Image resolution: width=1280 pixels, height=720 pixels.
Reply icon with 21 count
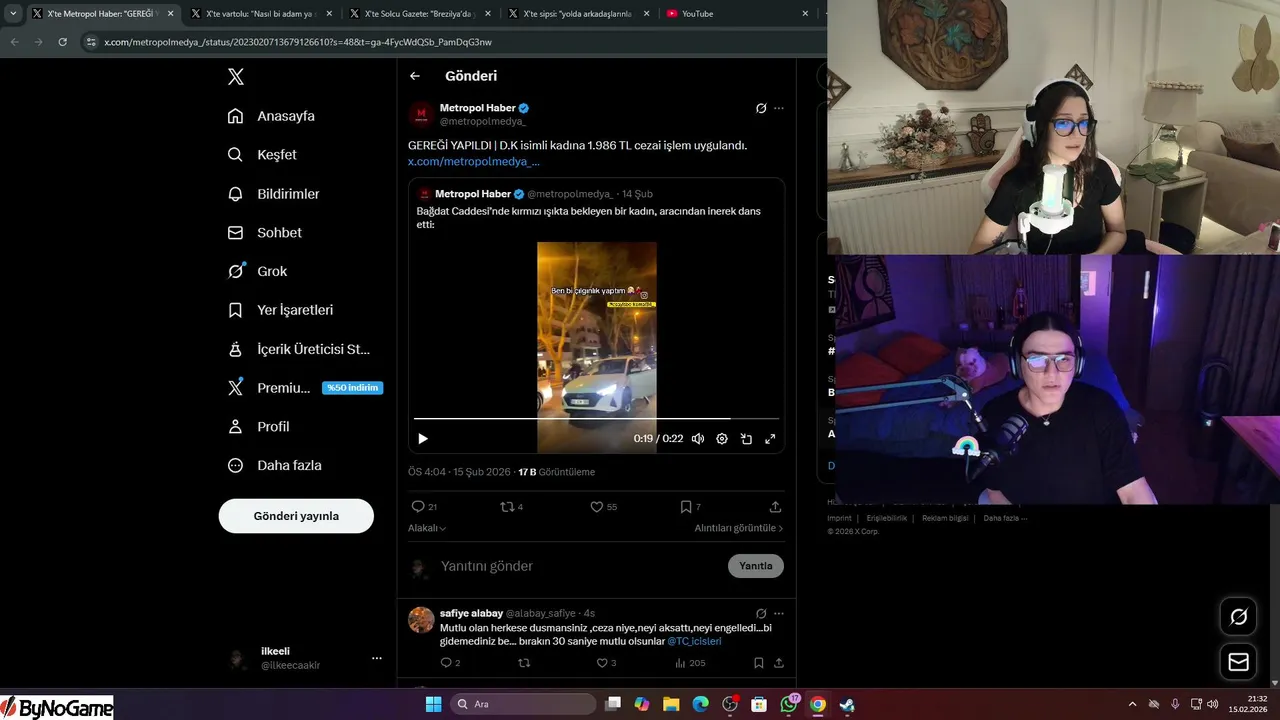point(425,507)
